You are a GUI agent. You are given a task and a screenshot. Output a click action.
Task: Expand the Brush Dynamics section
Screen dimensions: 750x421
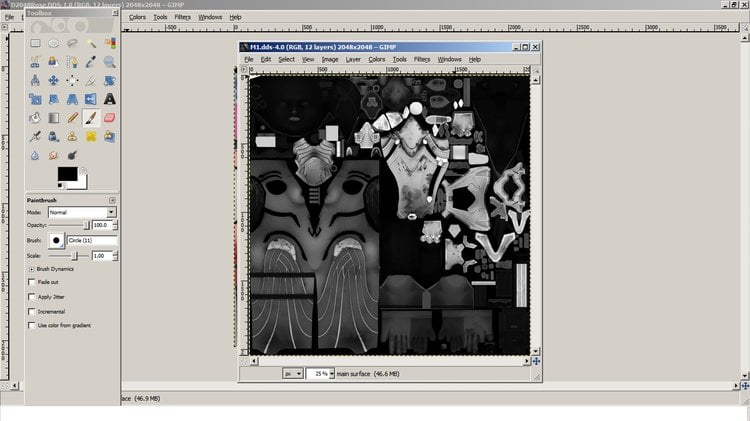click(x=32, y=269)
